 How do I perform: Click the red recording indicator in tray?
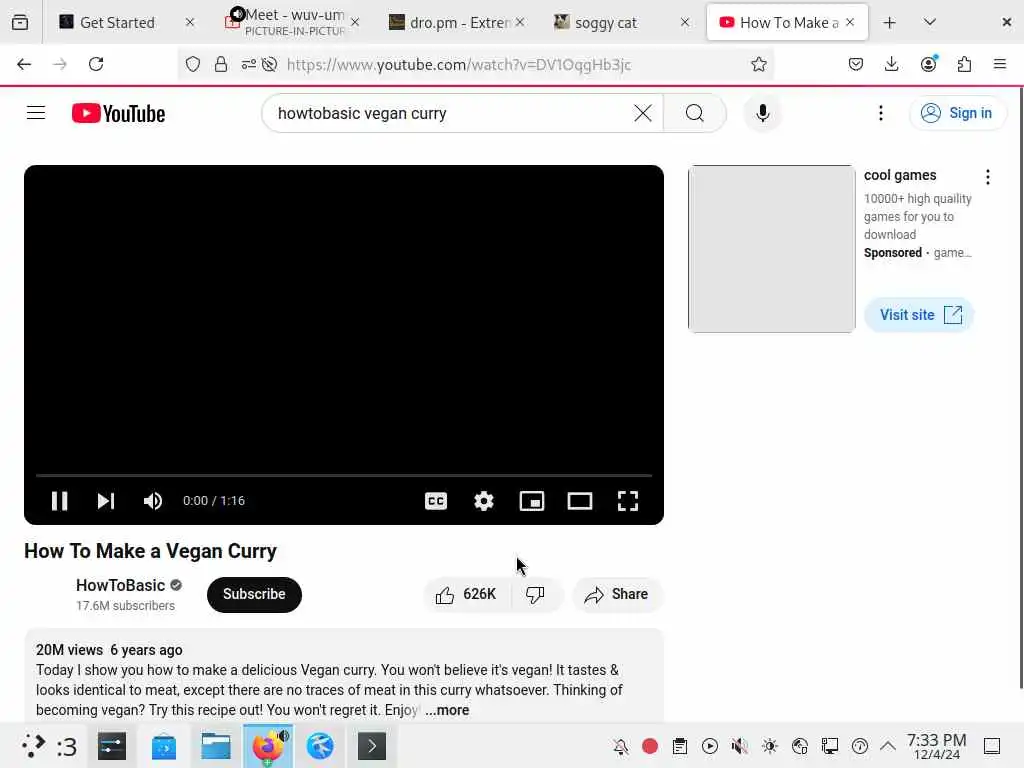(x=650, y=746)
